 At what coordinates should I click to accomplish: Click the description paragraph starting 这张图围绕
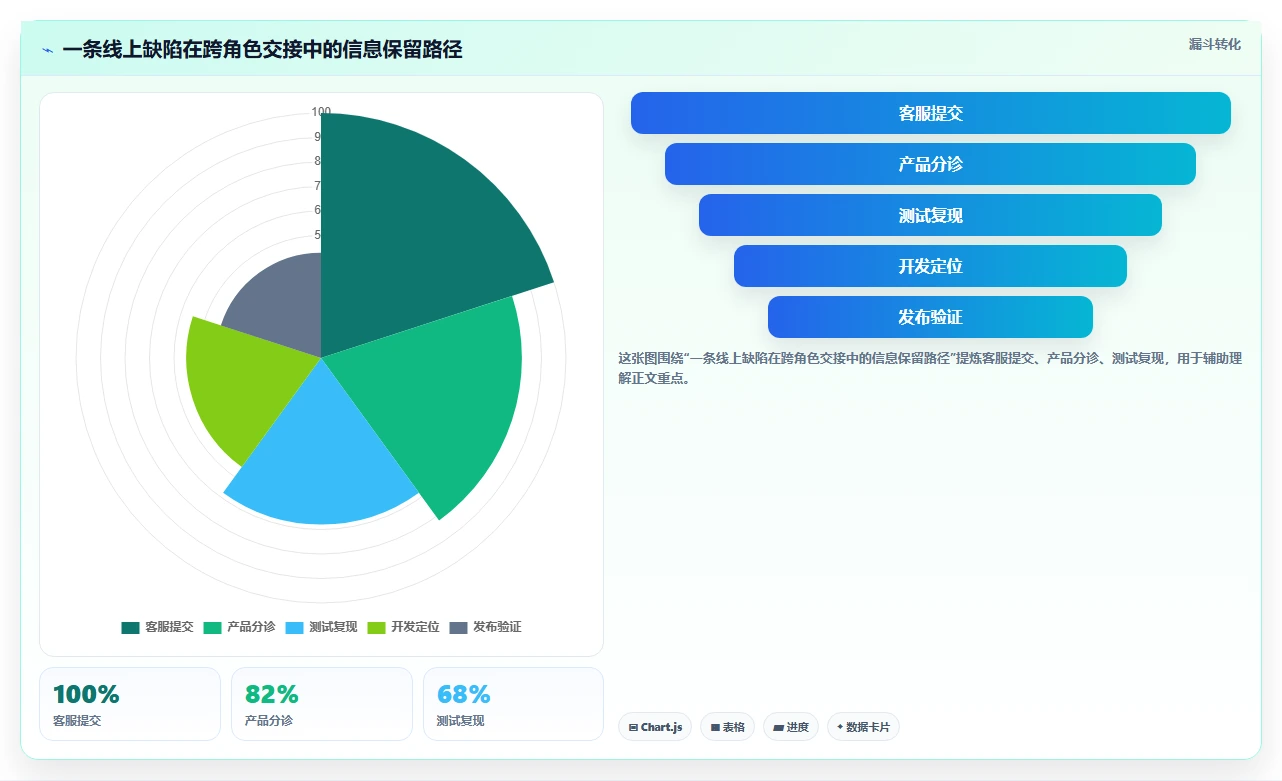930,368
